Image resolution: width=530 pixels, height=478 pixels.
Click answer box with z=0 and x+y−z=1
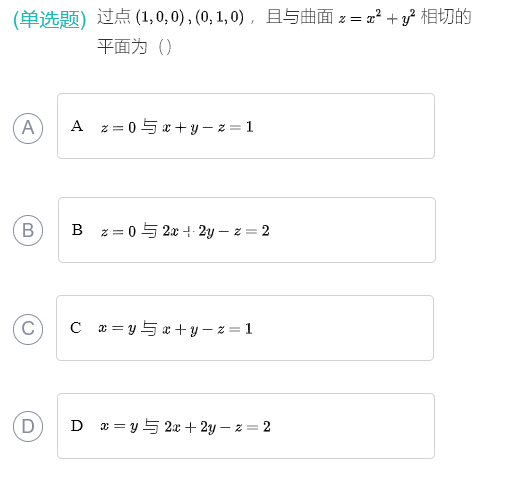(246, 126)
